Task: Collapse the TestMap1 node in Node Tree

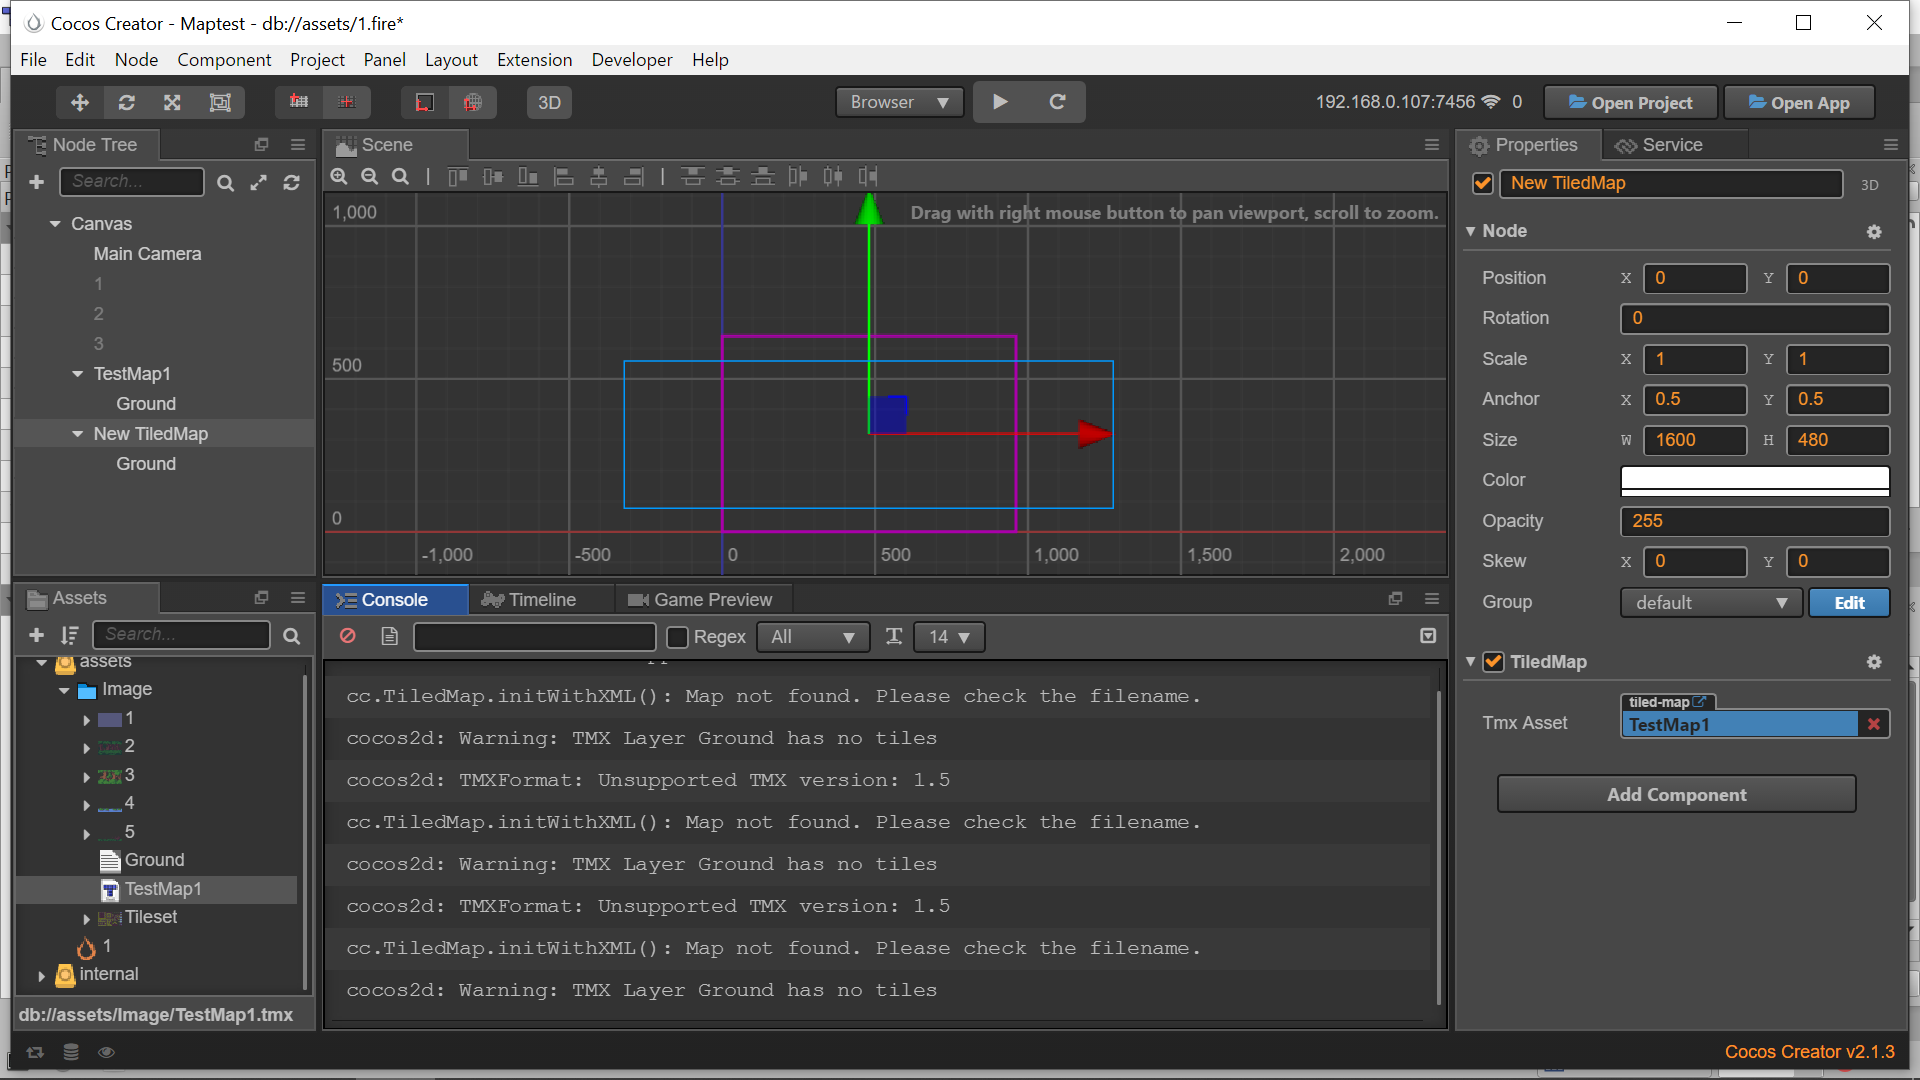Action: (x=78, y=374)
